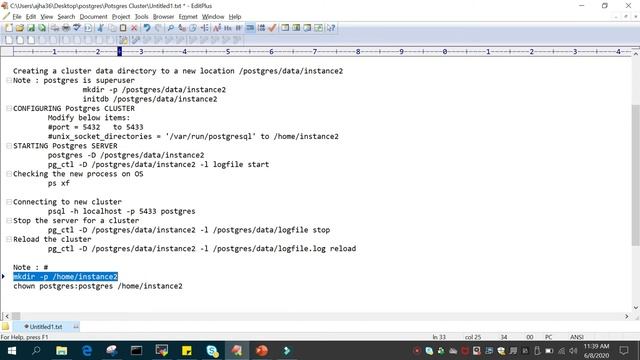The height and width of the screenshot is (360, 640).
Task: Run the spell check toolbar icon
Action: [77, 28]
